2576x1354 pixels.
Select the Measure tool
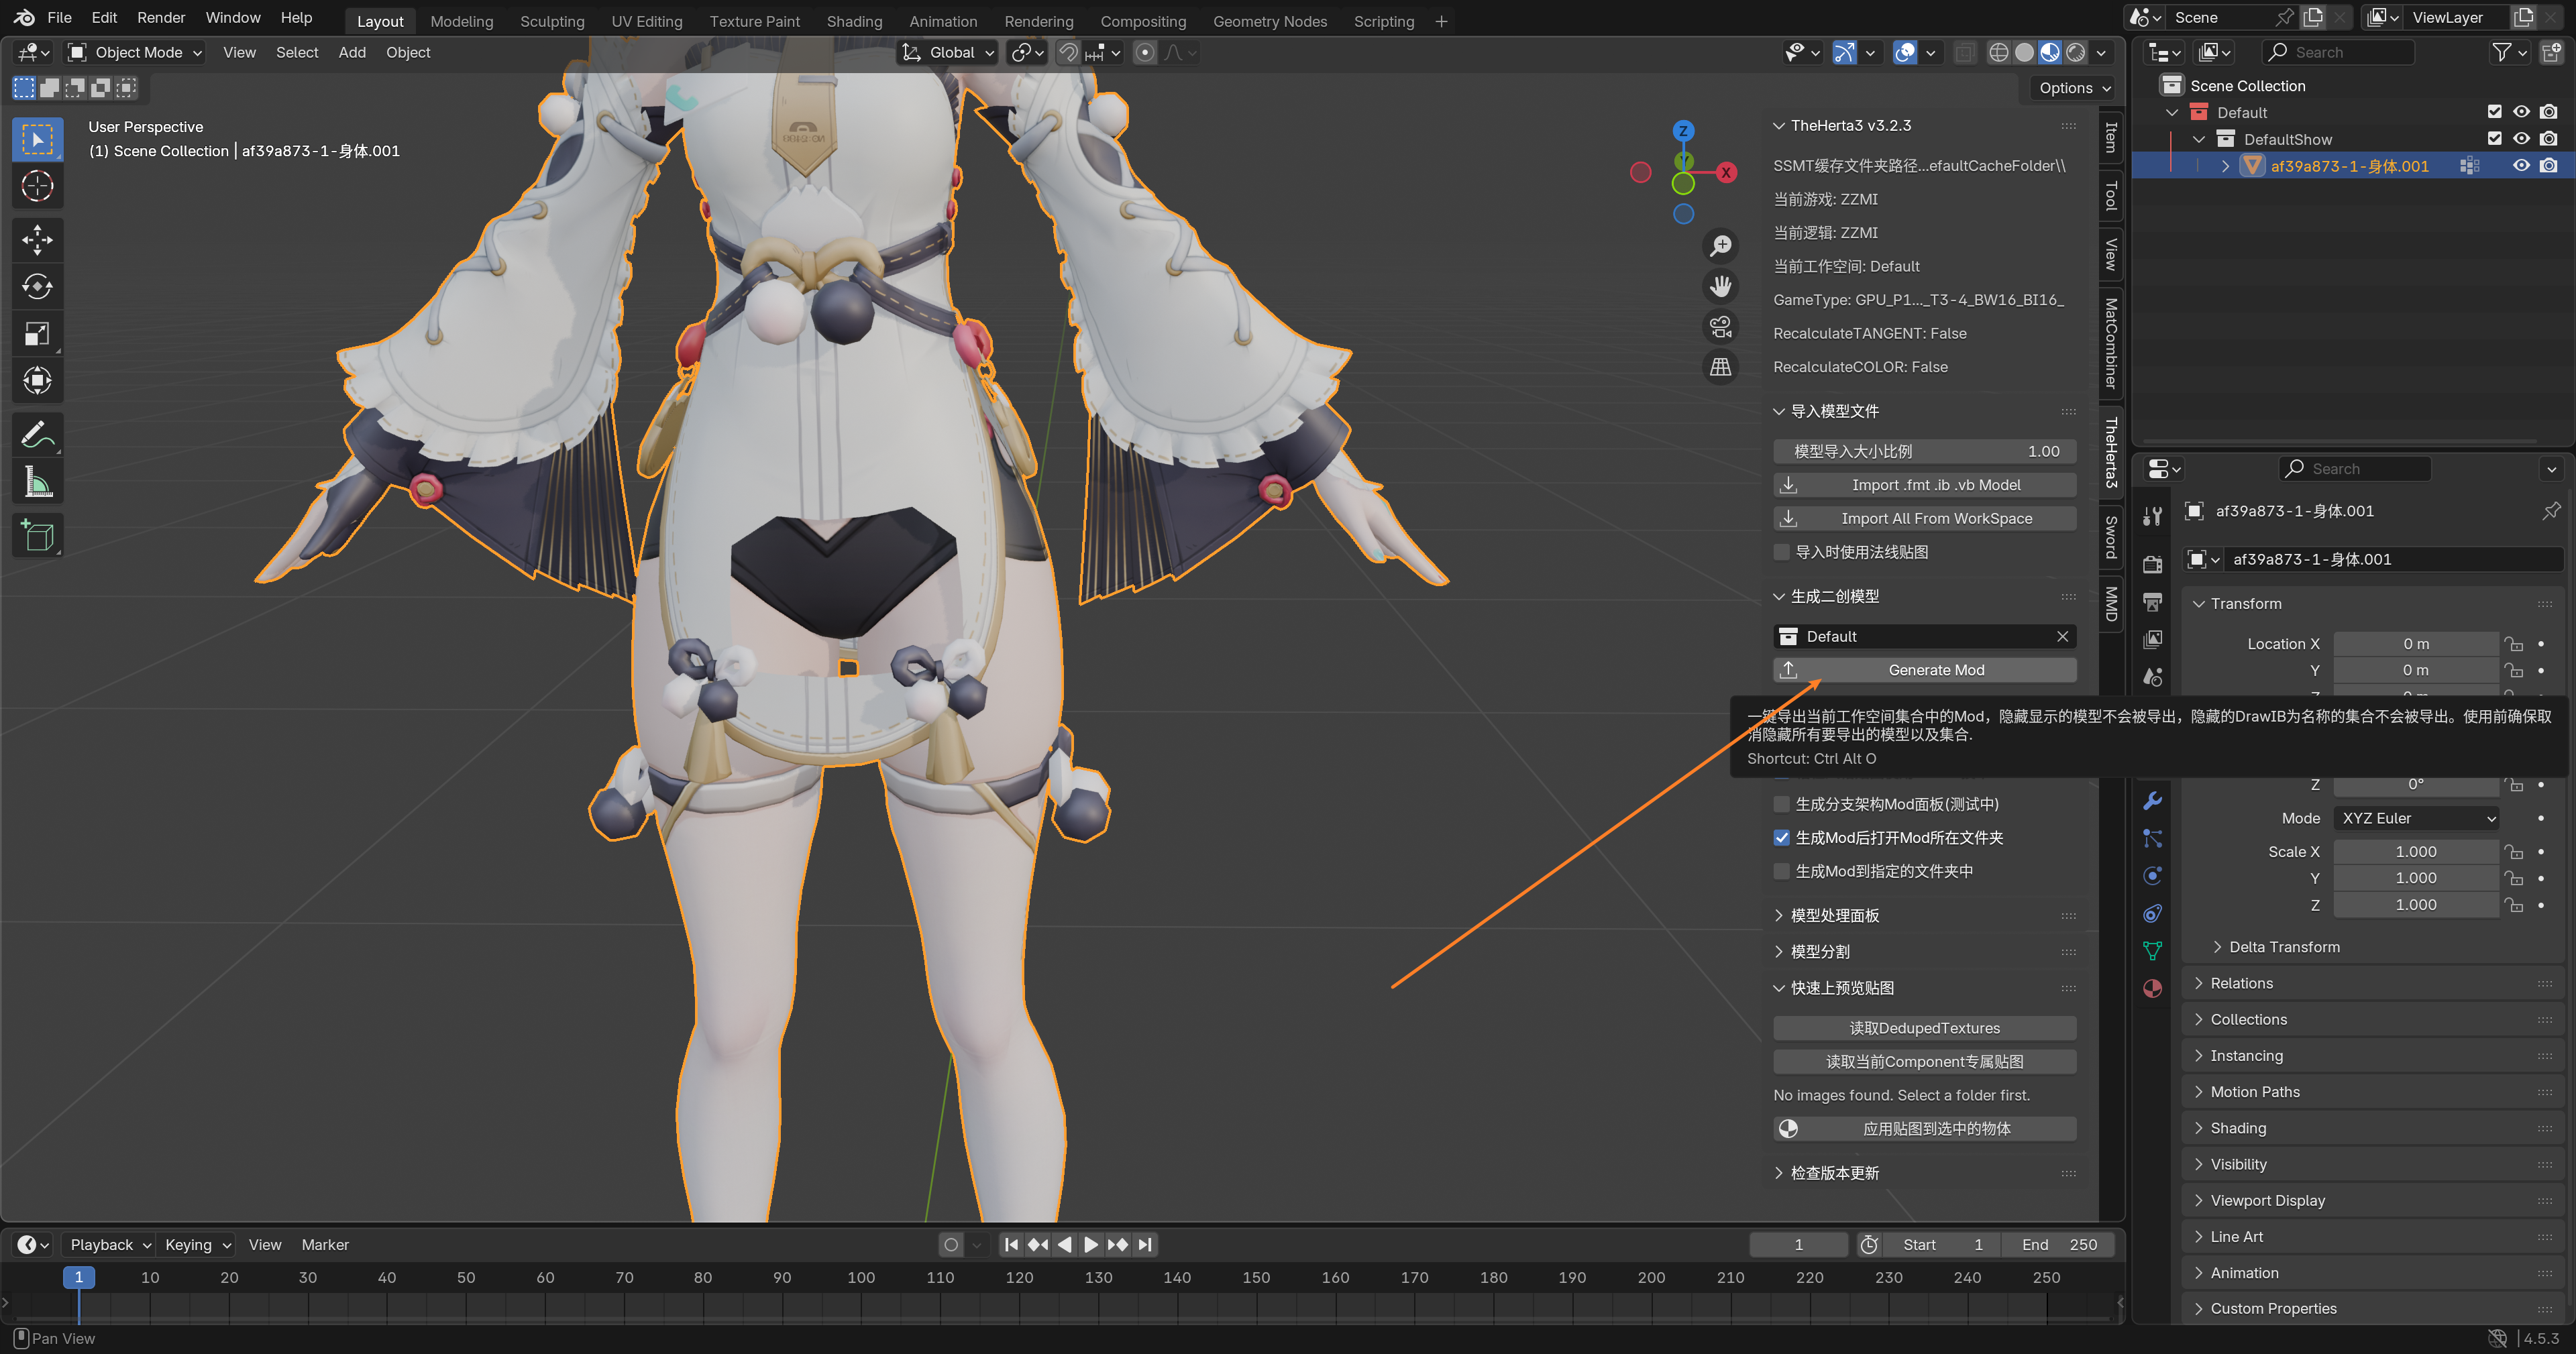point(37,483)
